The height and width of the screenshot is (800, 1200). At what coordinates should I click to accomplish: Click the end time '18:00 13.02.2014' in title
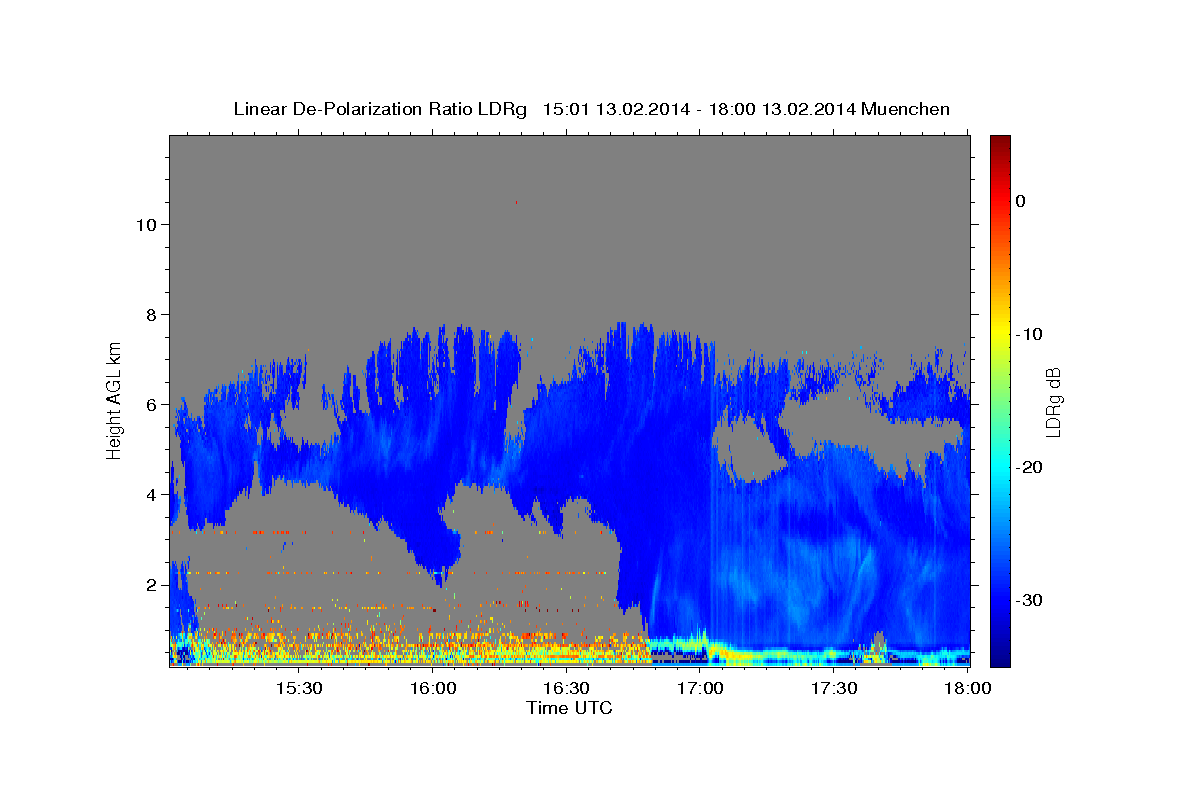(781, 109)
